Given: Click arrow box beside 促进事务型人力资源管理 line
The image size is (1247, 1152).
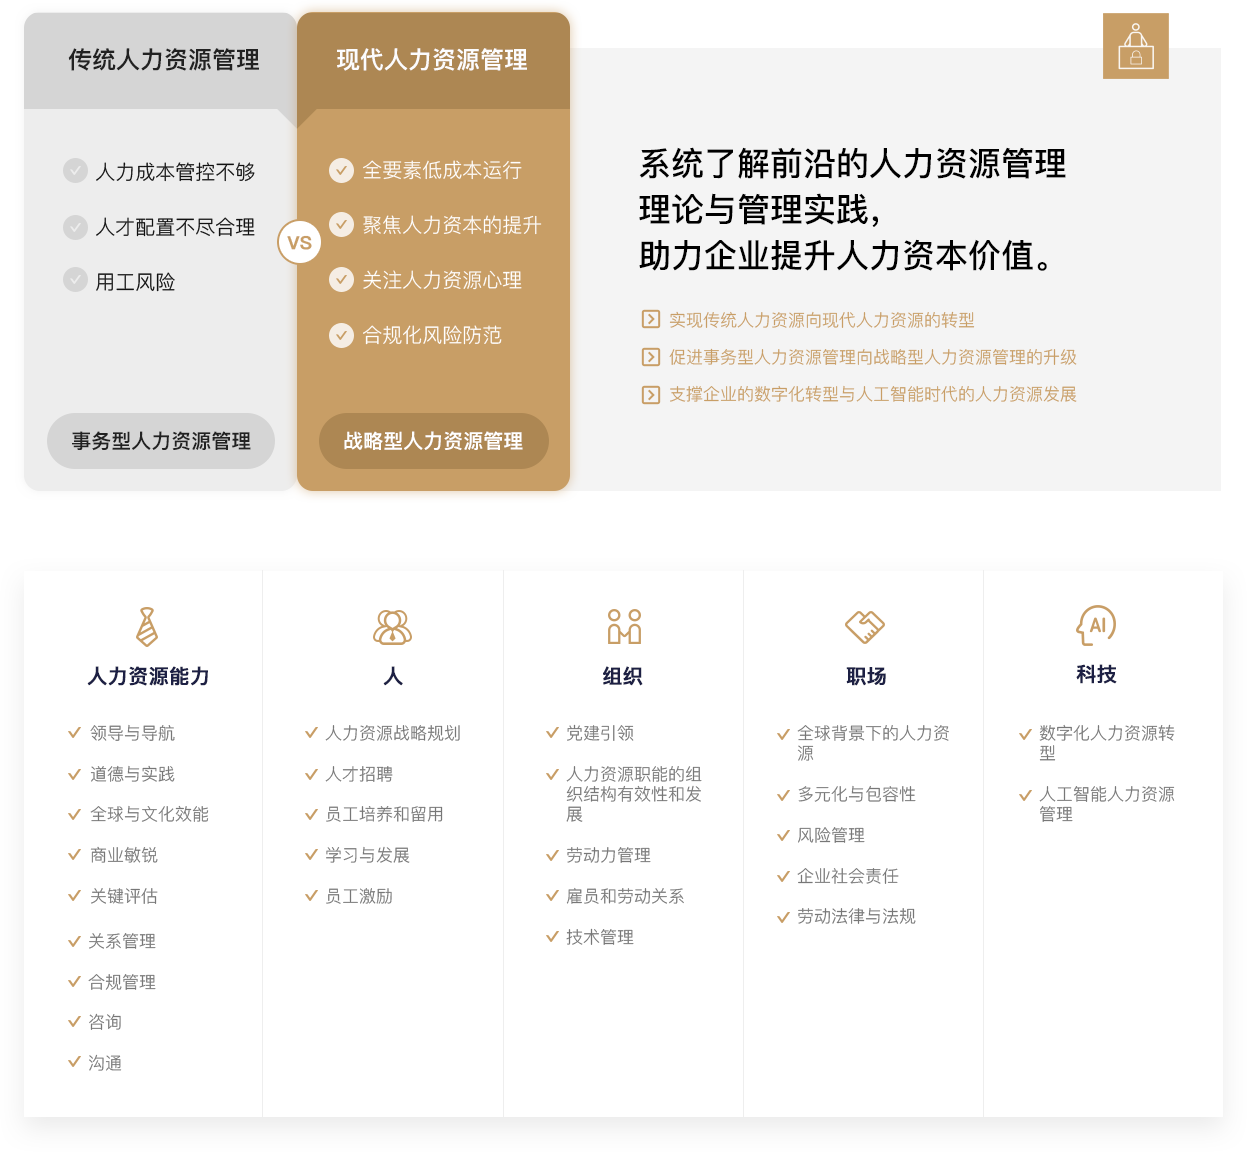Looking at the screenshot, I should (650, 357).
